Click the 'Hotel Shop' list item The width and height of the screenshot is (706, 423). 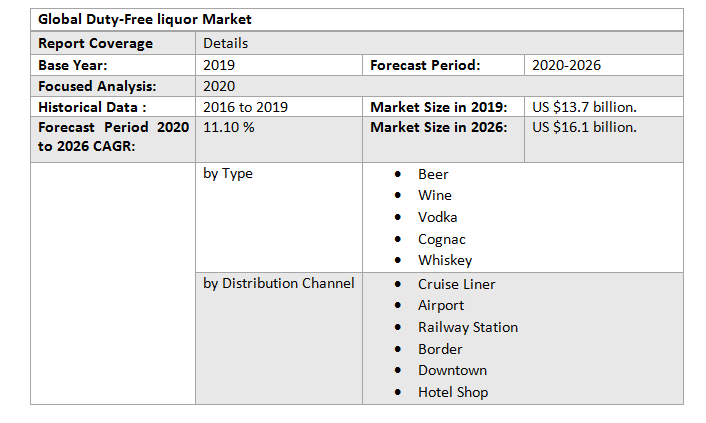453,392
